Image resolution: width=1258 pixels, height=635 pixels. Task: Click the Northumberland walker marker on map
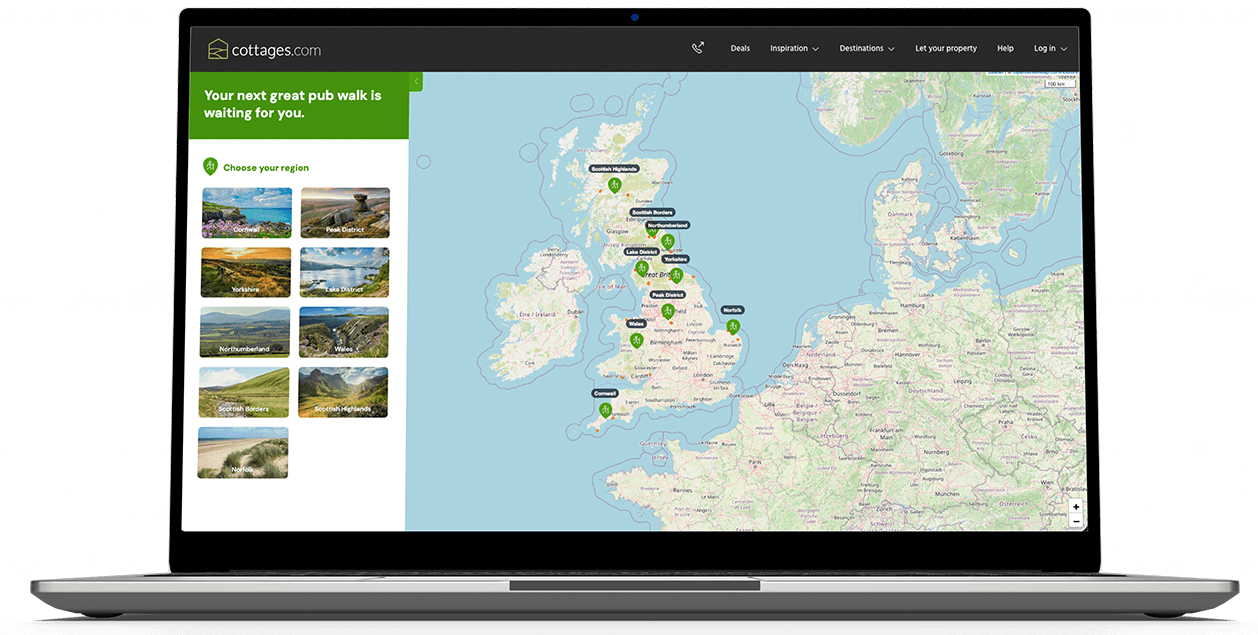(x=667, y=241)
